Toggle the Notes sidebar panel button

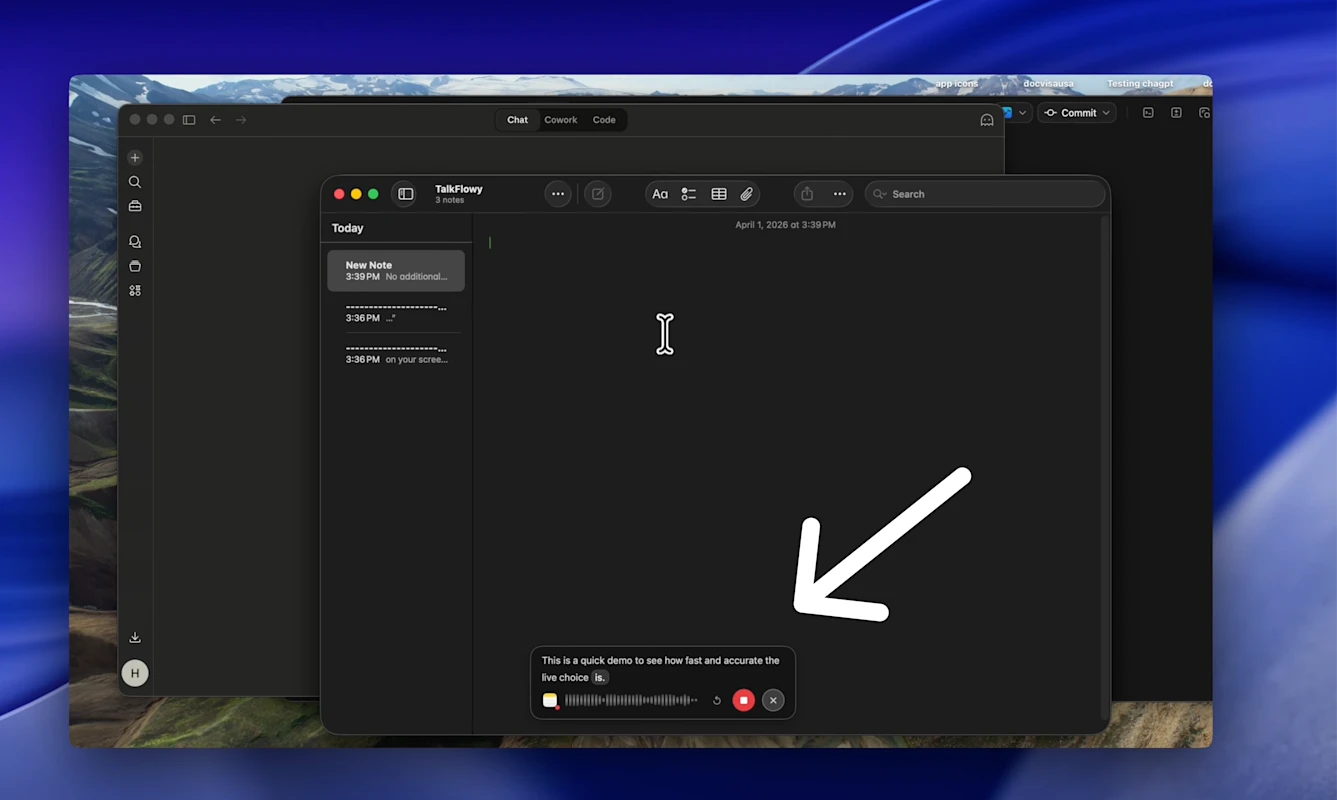pos(405,194)
